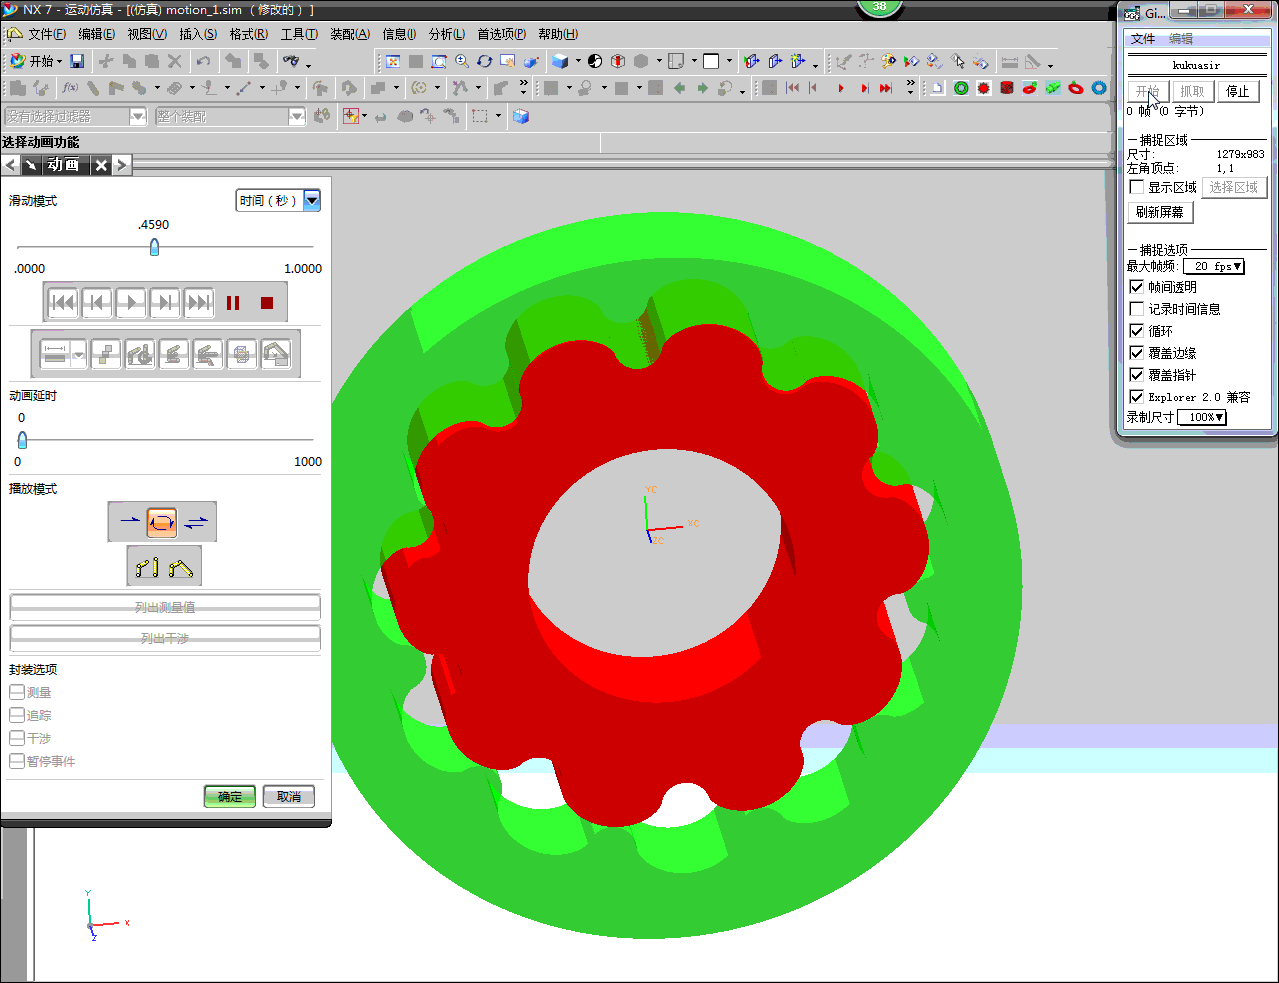The width and height of the screenshot is (1279, 983).
Task: Open the 时间(秒) slide mode dropdown
Action: click(278, 201)
